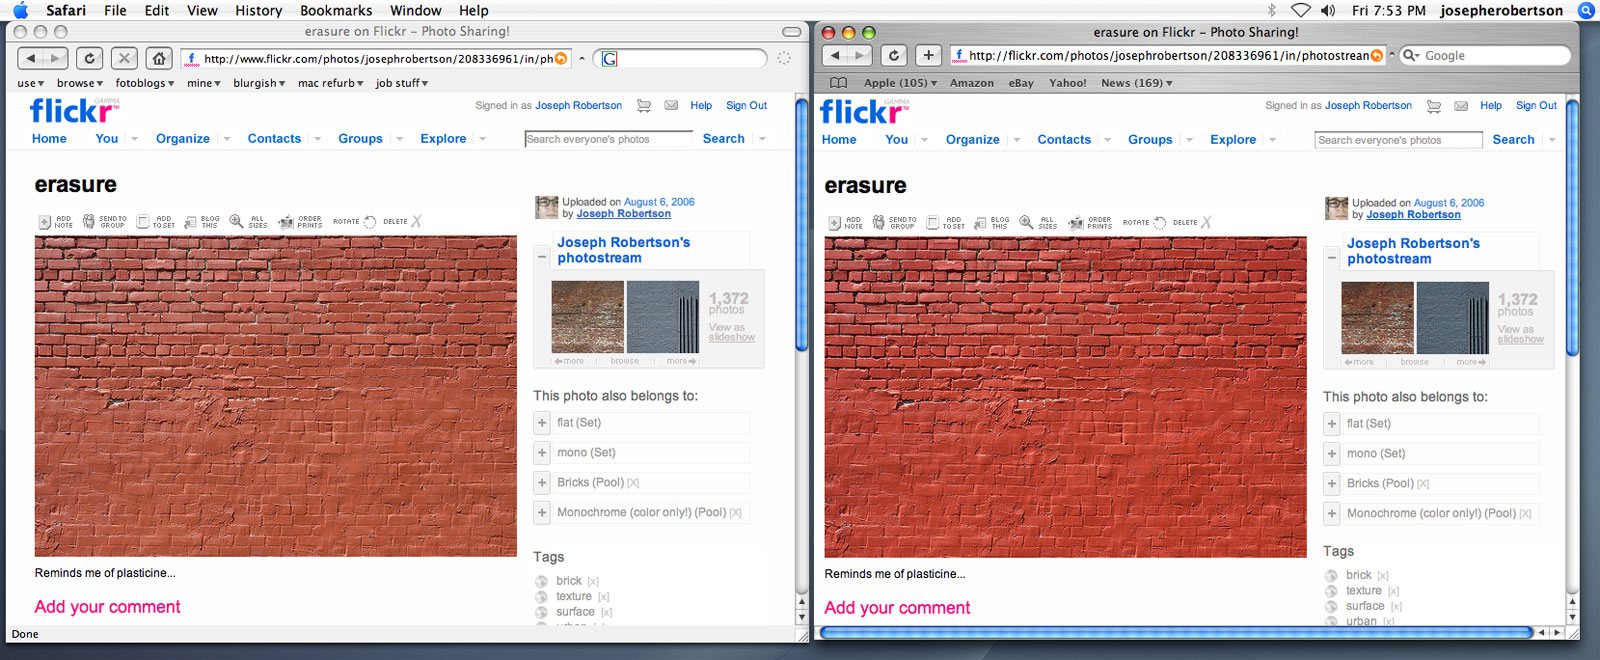Open File menu in menu bar
This screenshot has height=660, width=1600.
(115, 10)
